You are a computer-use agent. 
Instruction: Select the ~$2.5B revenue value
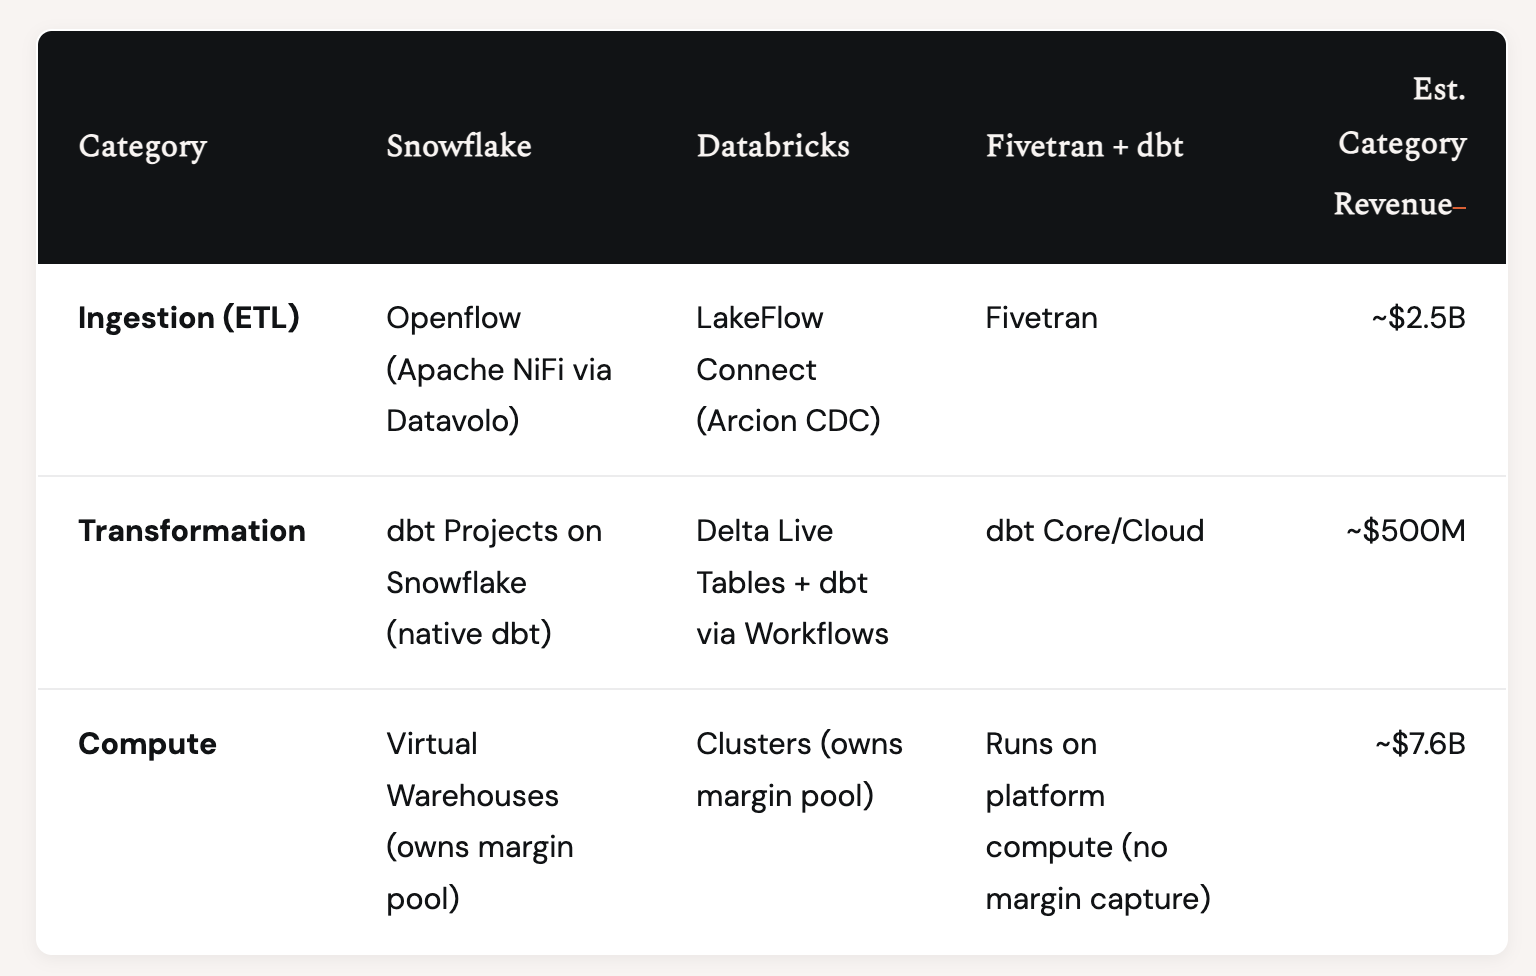pos(1418,318)
